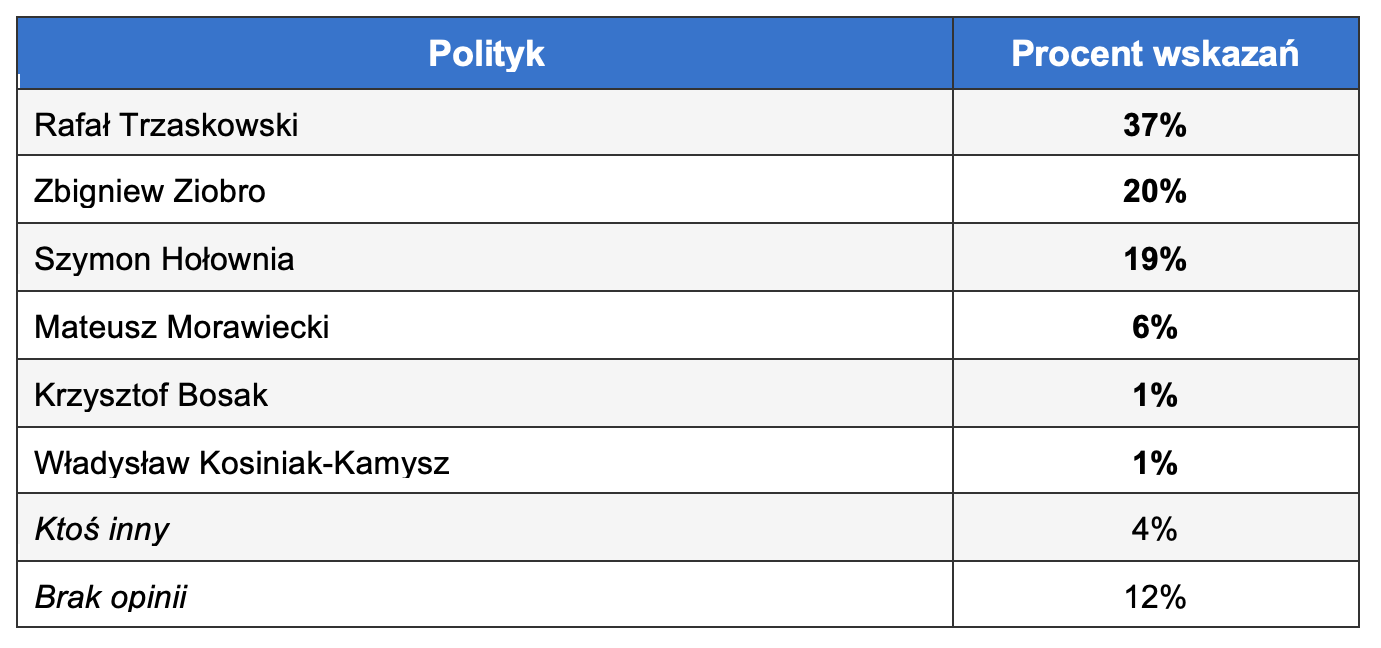Click the 6% value cell

(x=1155, y=327)
